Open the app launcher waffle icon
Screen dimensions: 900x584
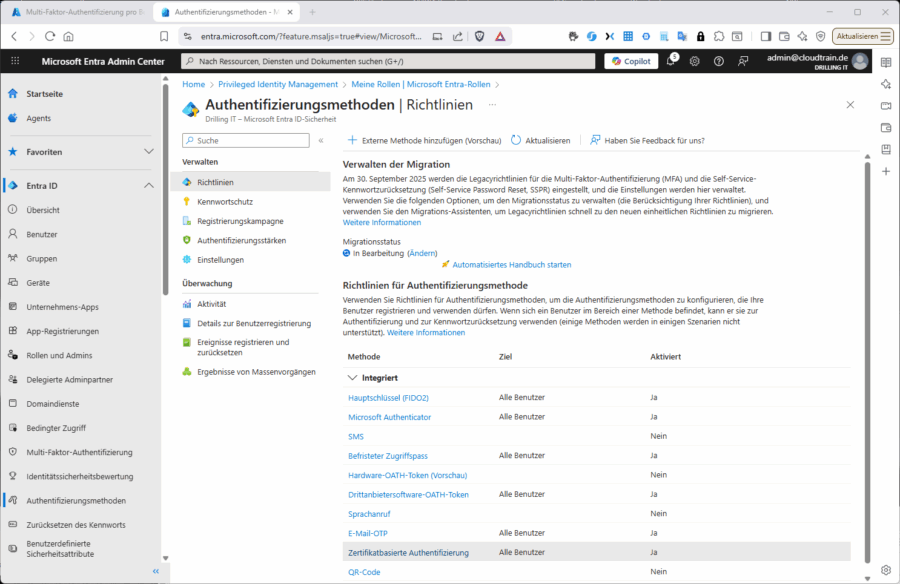15,61
